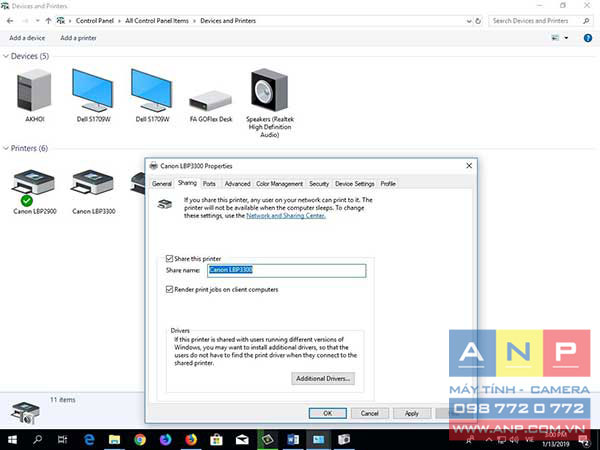Viewport: 600px width, 450px height.
Task: Toggle Render print jobs on client computers
Action: 169,289
